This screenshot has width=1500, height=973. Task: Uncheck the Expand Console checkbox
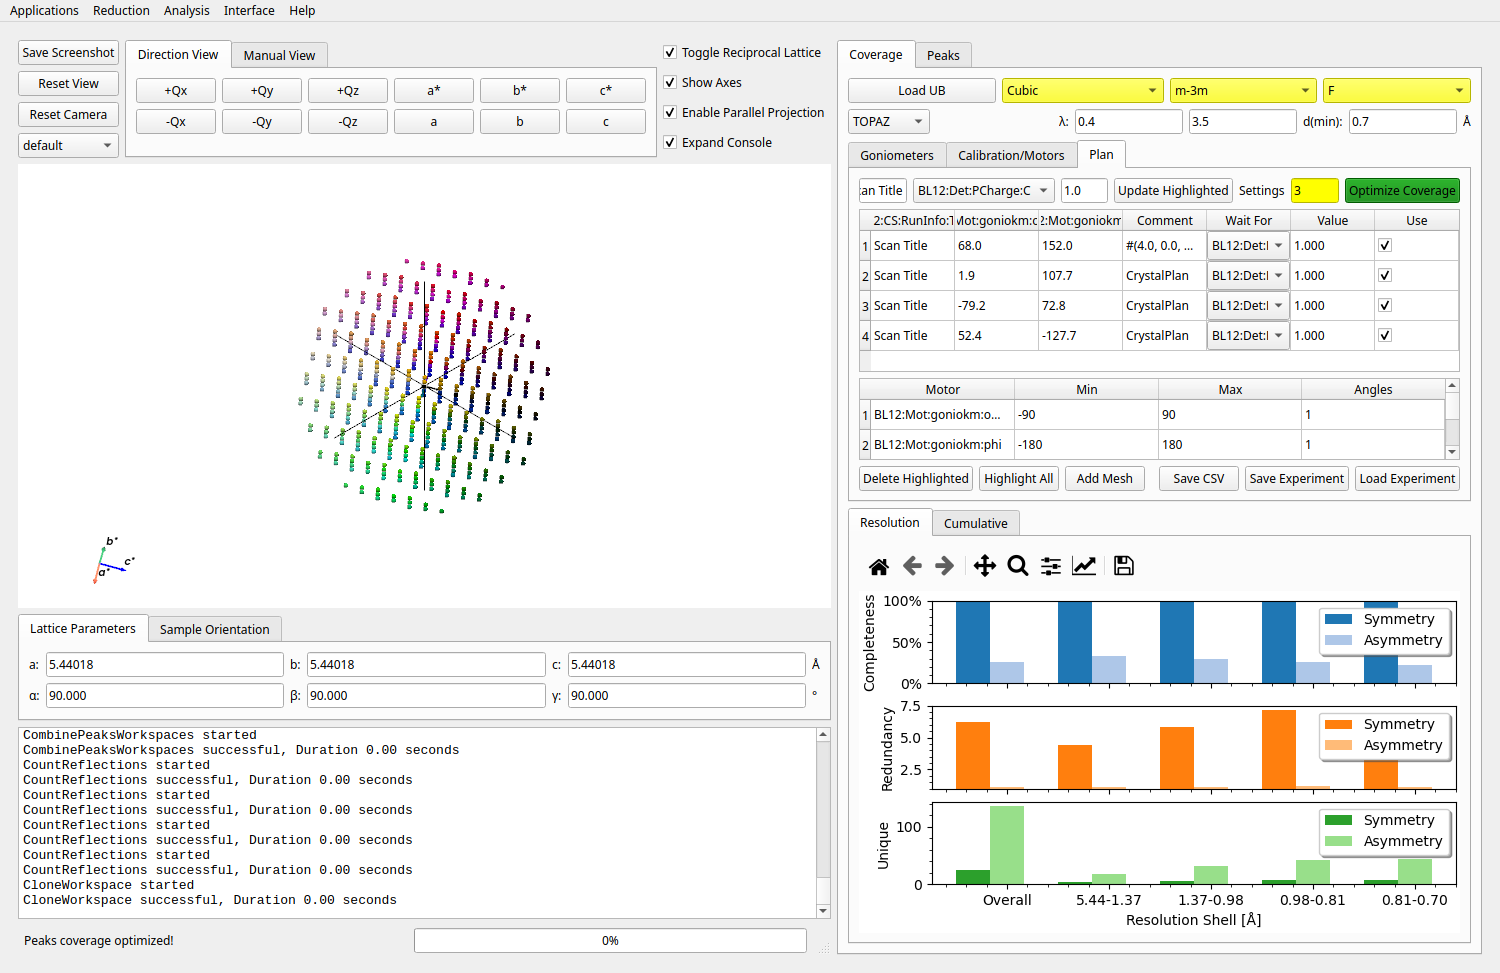pyautogui.click(x=670, y=142)
